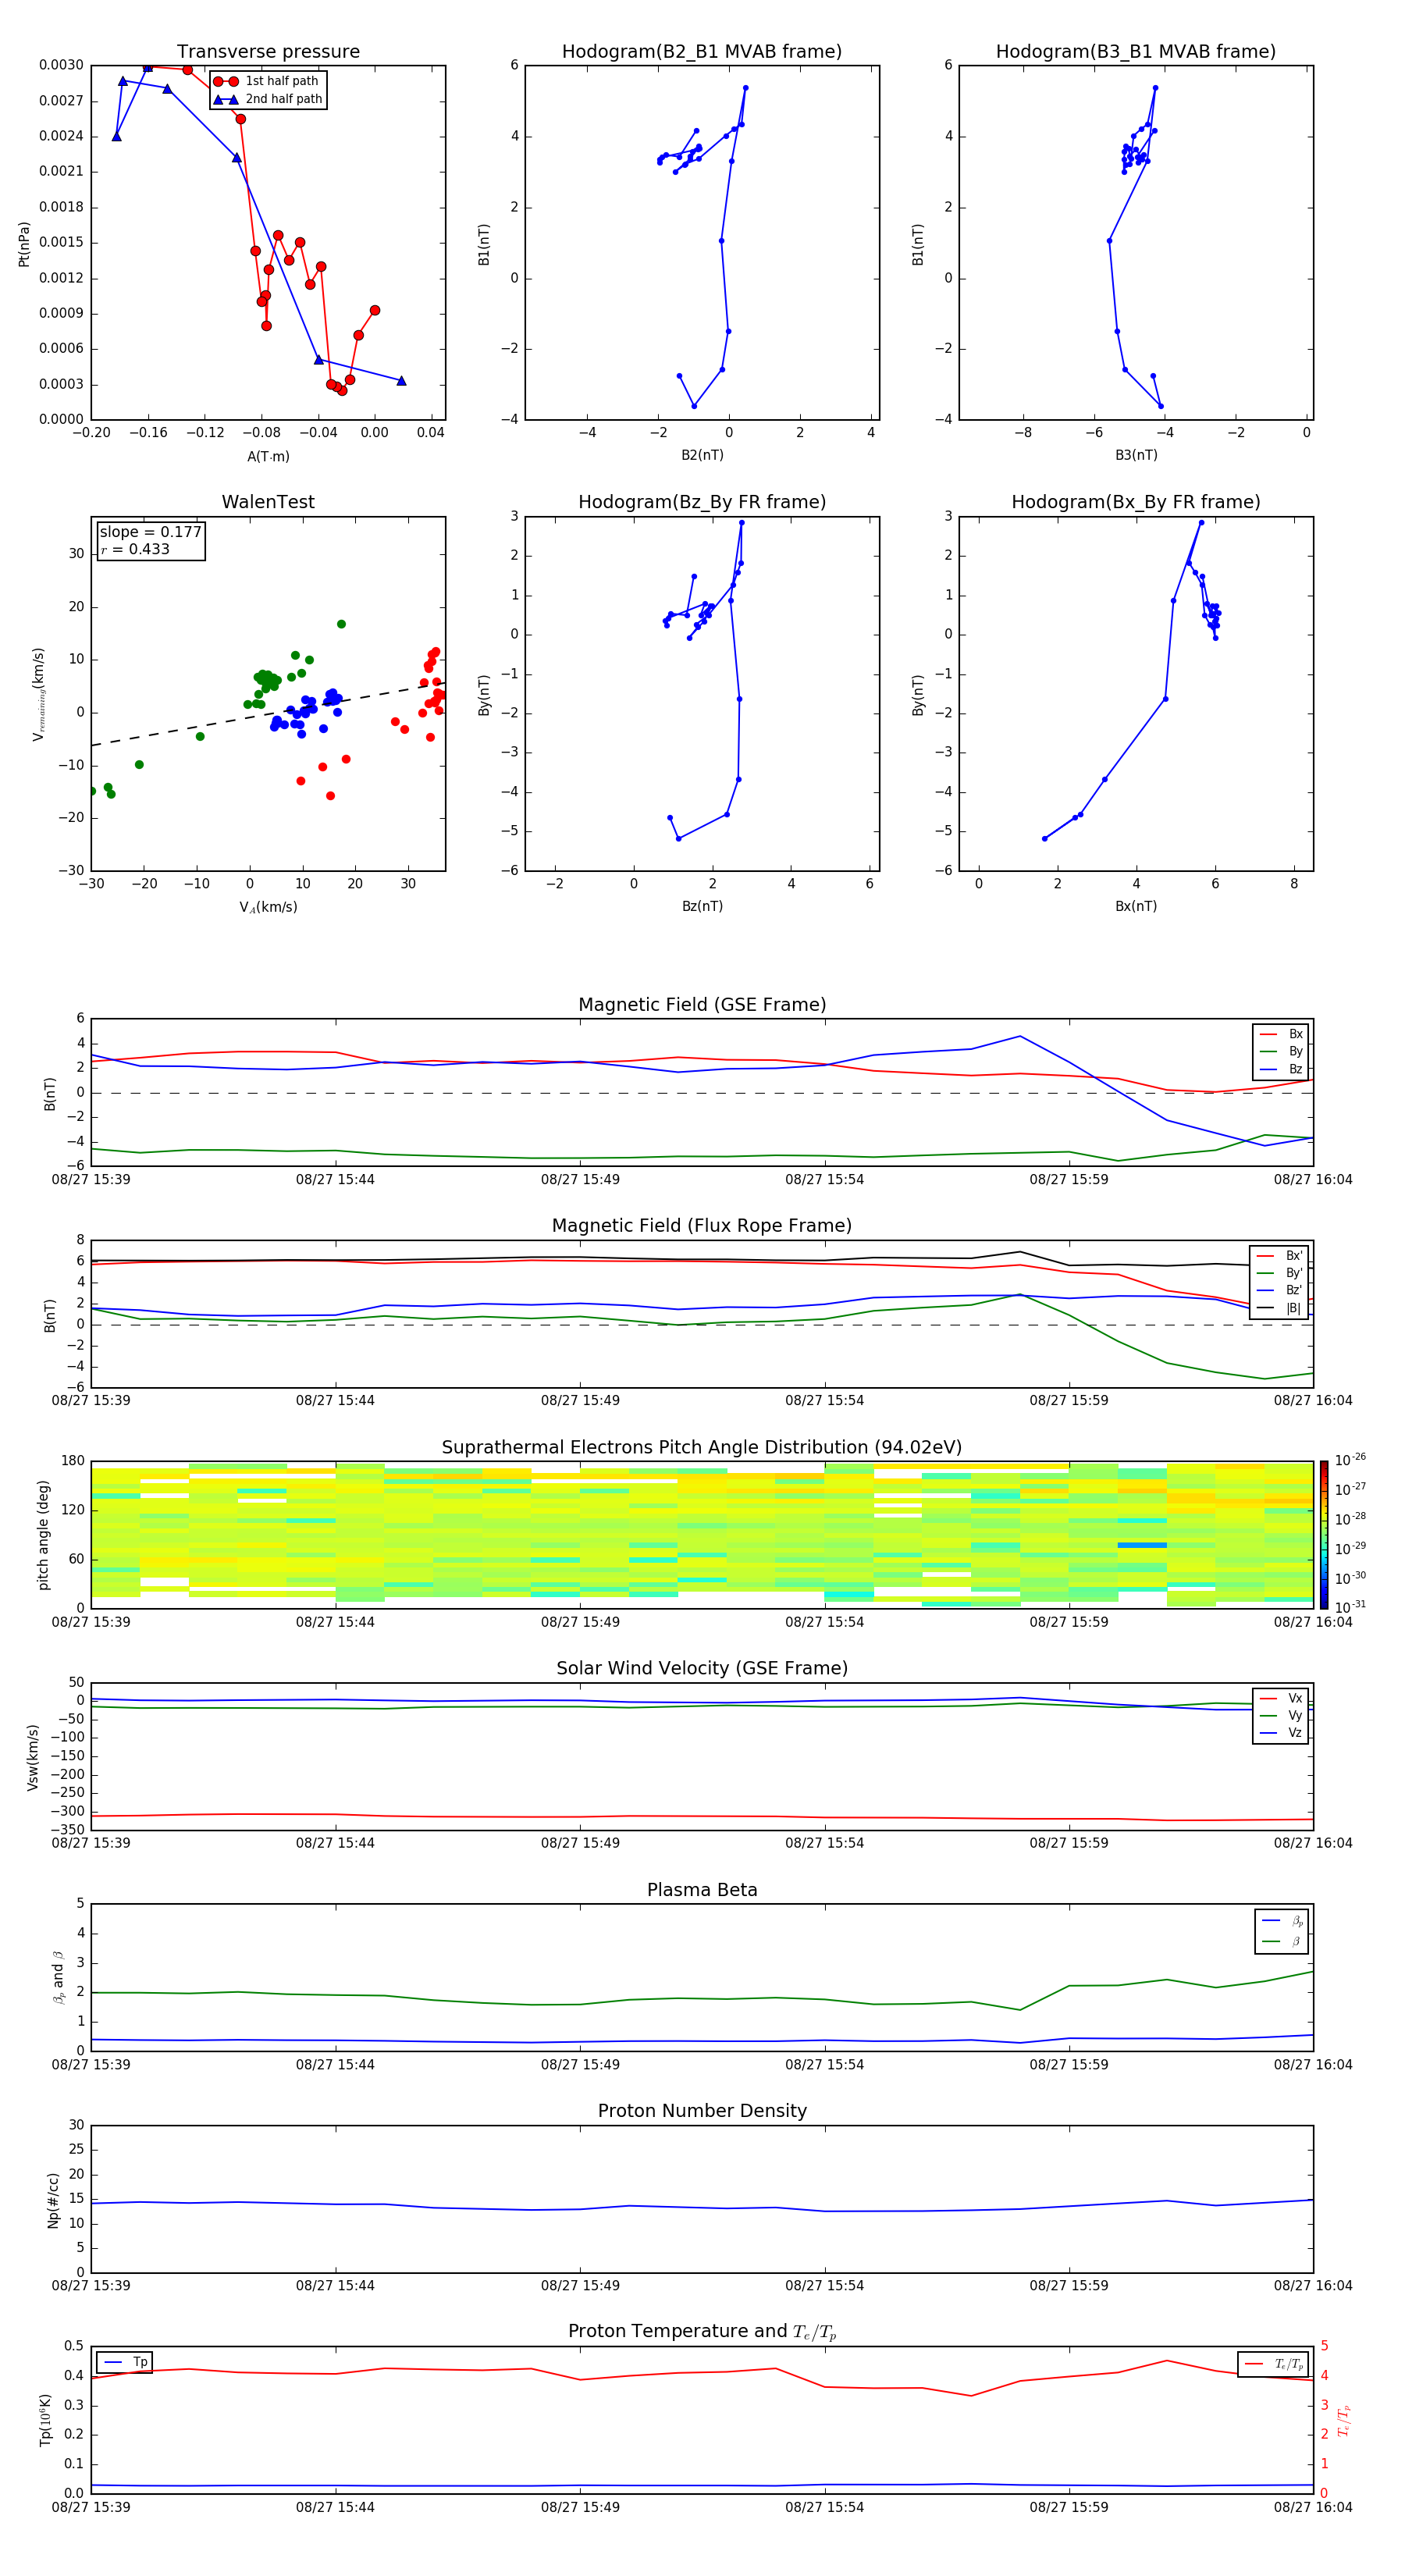Screen dimensions: 1405x2576
Task: Click the 'B3(nT)' x-axis label
Action: click(x=1136, y=455)
